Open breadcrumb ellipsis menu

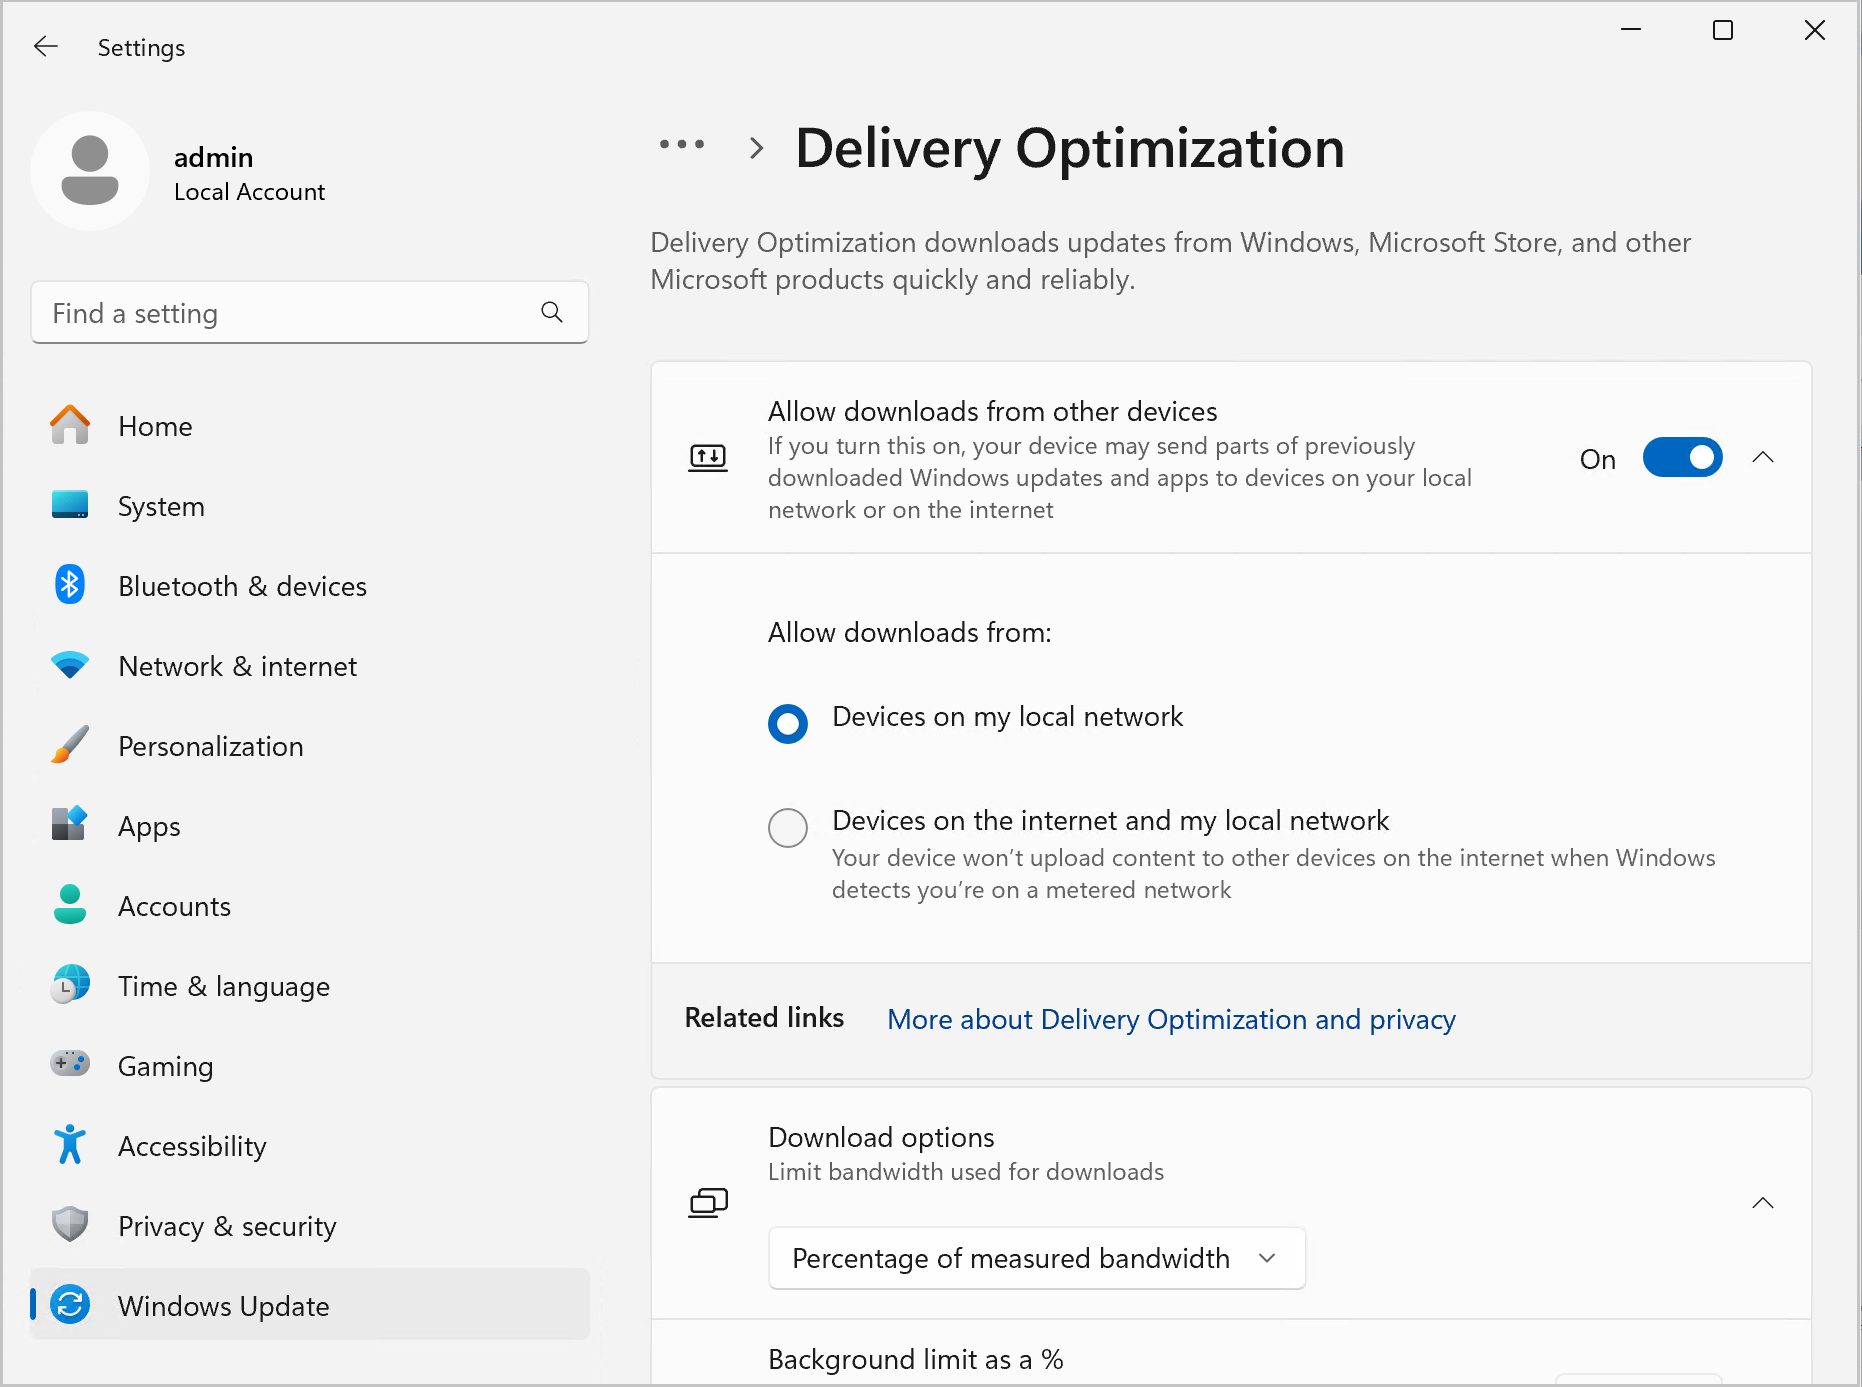pyautogui.click(x=682, y=145)
